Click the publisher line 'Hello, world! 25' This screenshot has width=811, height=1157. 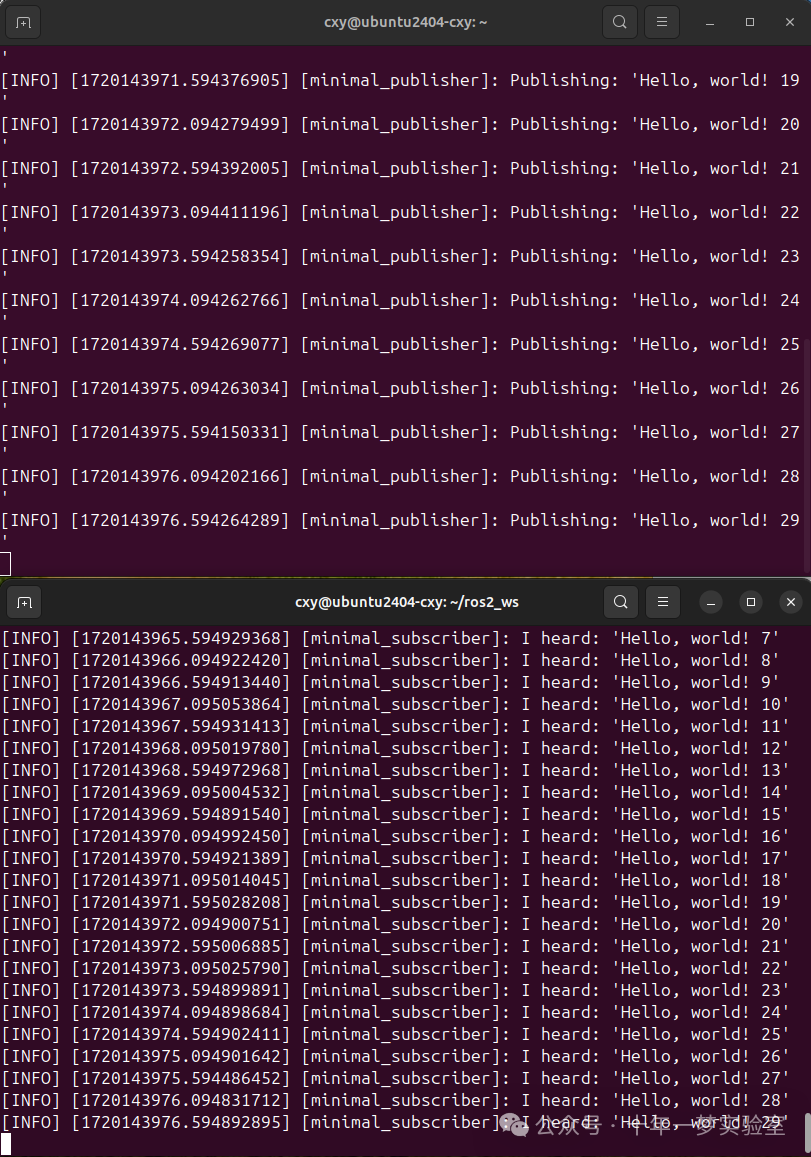click(x=400, y=345)
